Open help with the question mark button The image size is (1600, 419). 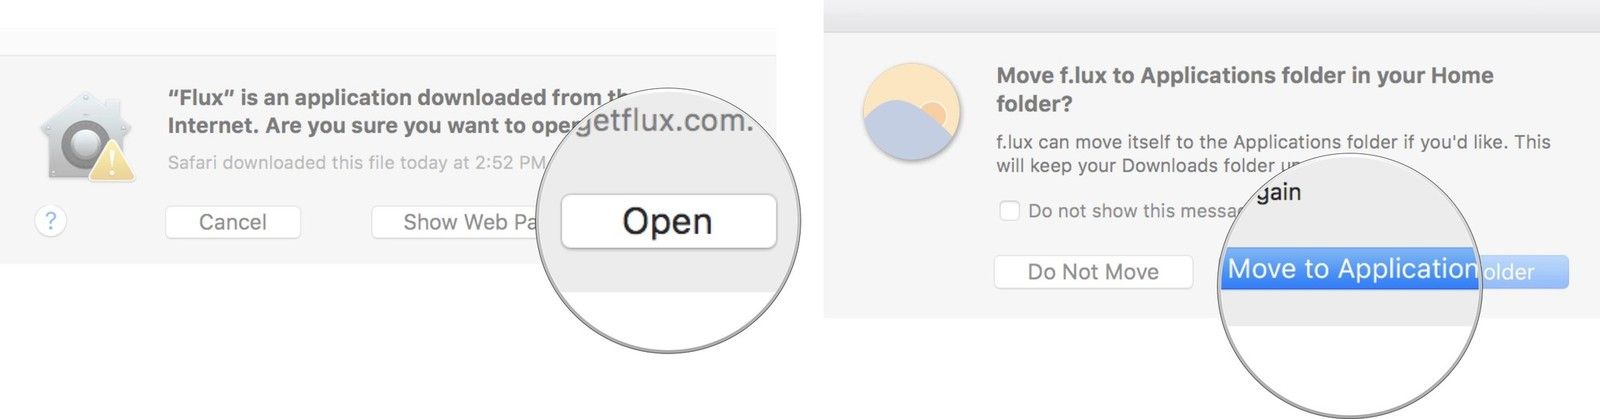click(x=50, y=221)
